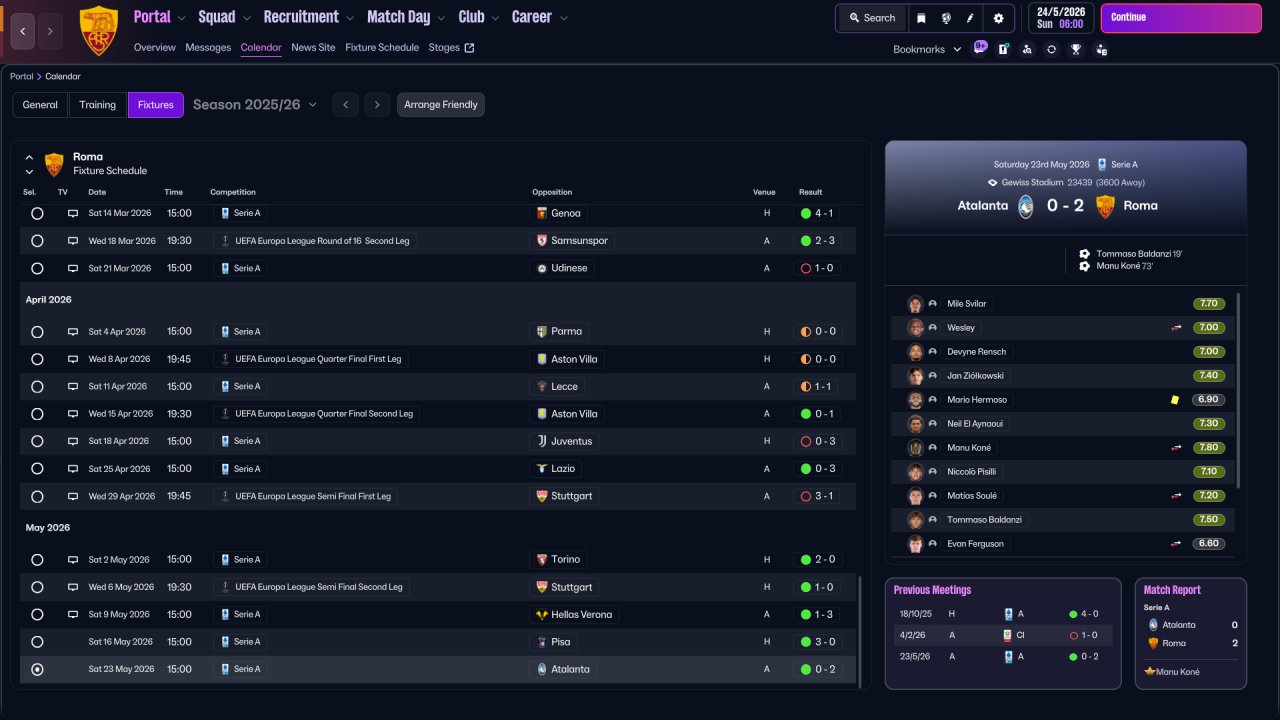1280x720 pixels.
Task: Go to next season arrow button
Action: 377,105
